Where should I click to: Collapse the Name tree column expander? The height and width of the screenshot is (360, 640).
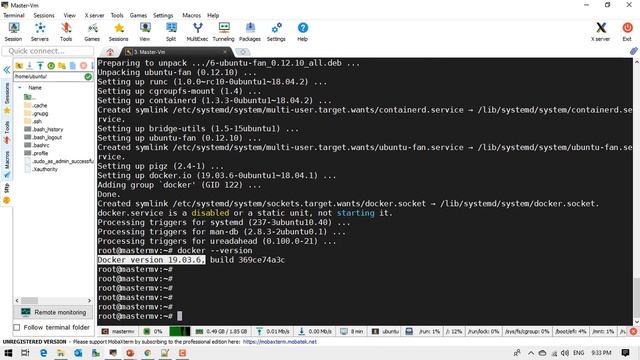pyautogui.click(x=20, y=88)
